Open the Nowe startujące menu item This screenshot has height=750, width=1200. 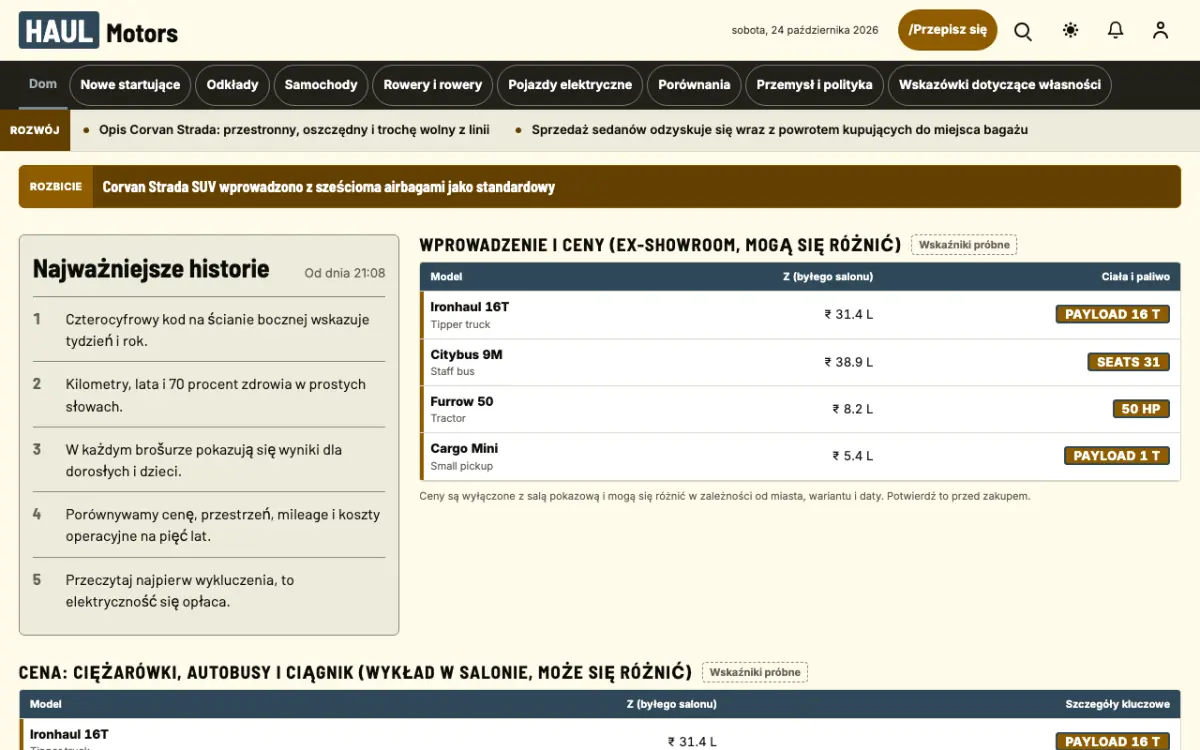(130, 85)
